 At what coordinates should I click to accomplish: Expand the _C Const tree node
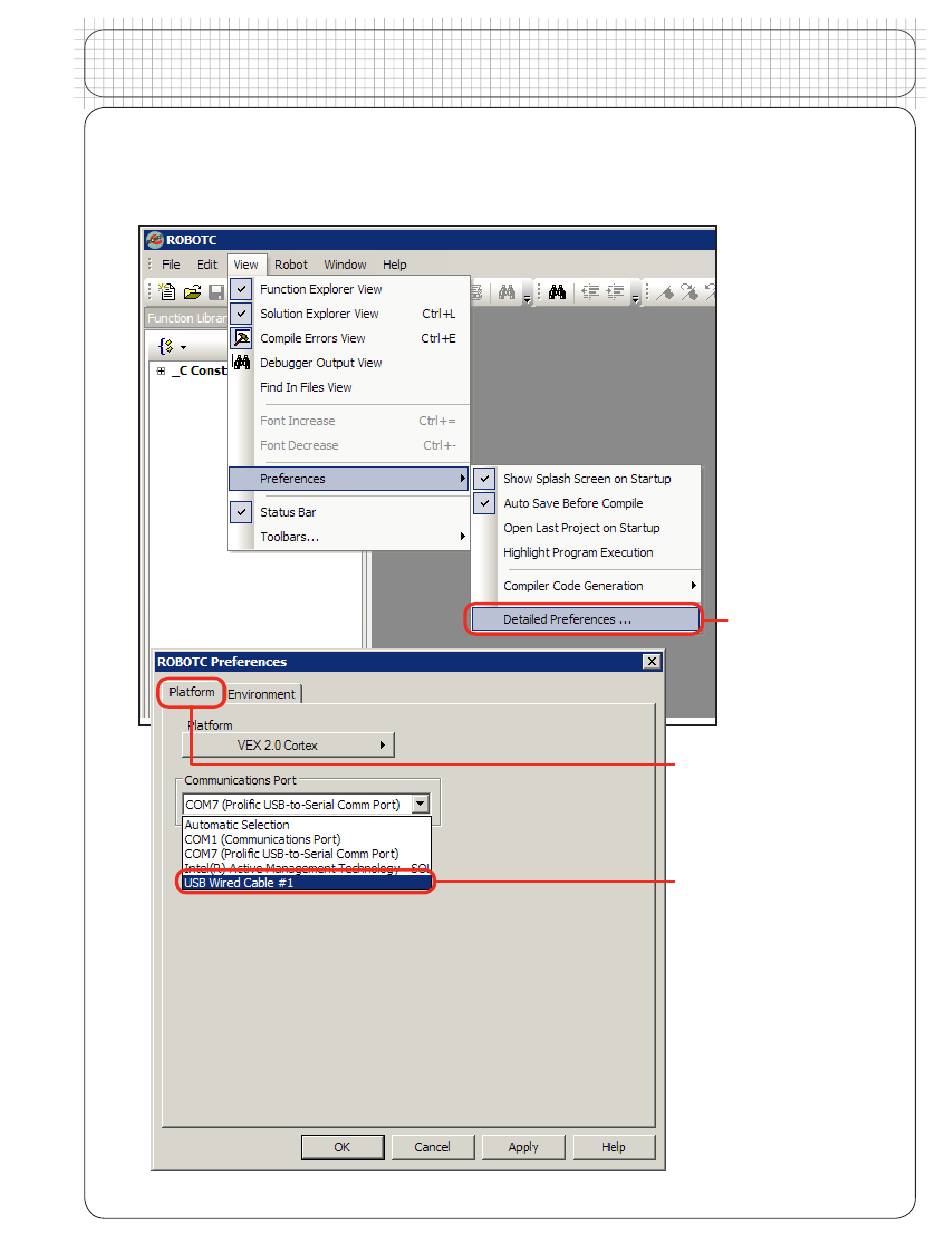[x=161, y=371]
